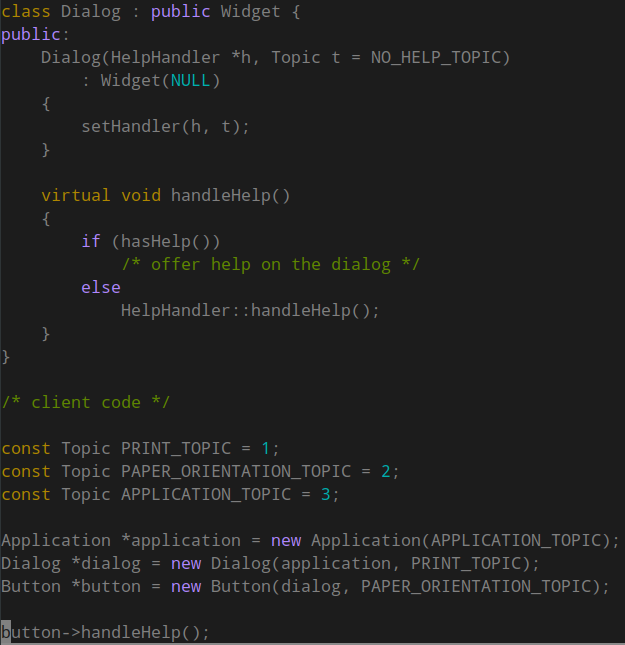Click the button->handleHelp() call on last line
Screen dimensions: 625x645
(106, 632)
